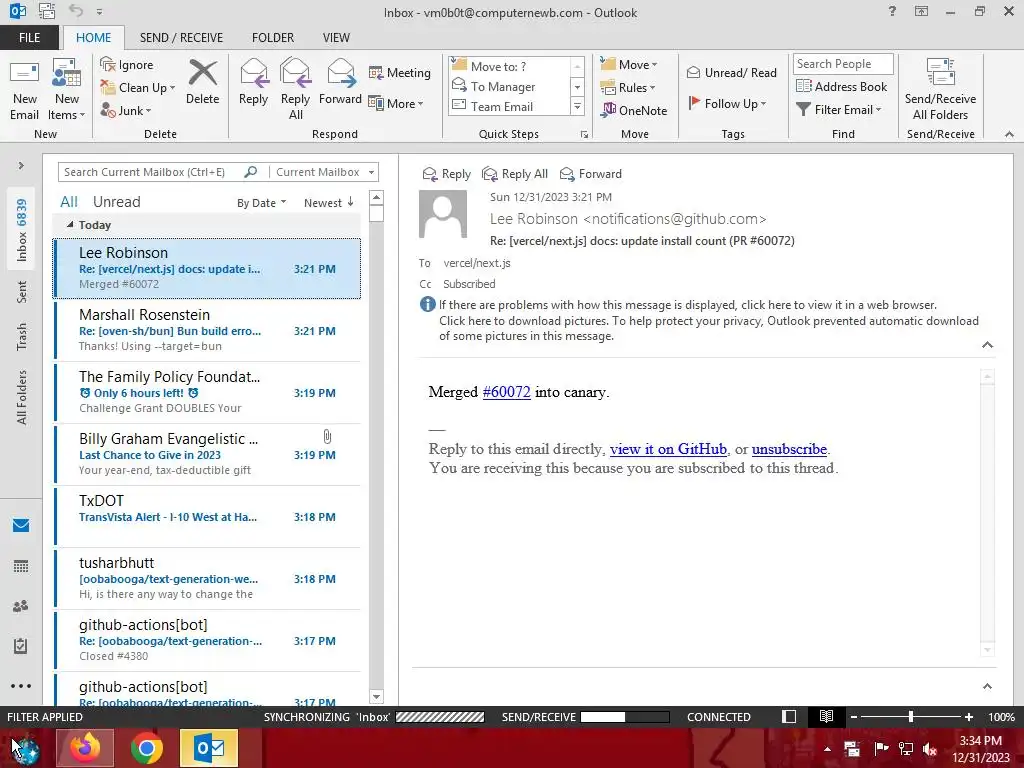
Task: Switch to the People view
Action: pos(21,606)
